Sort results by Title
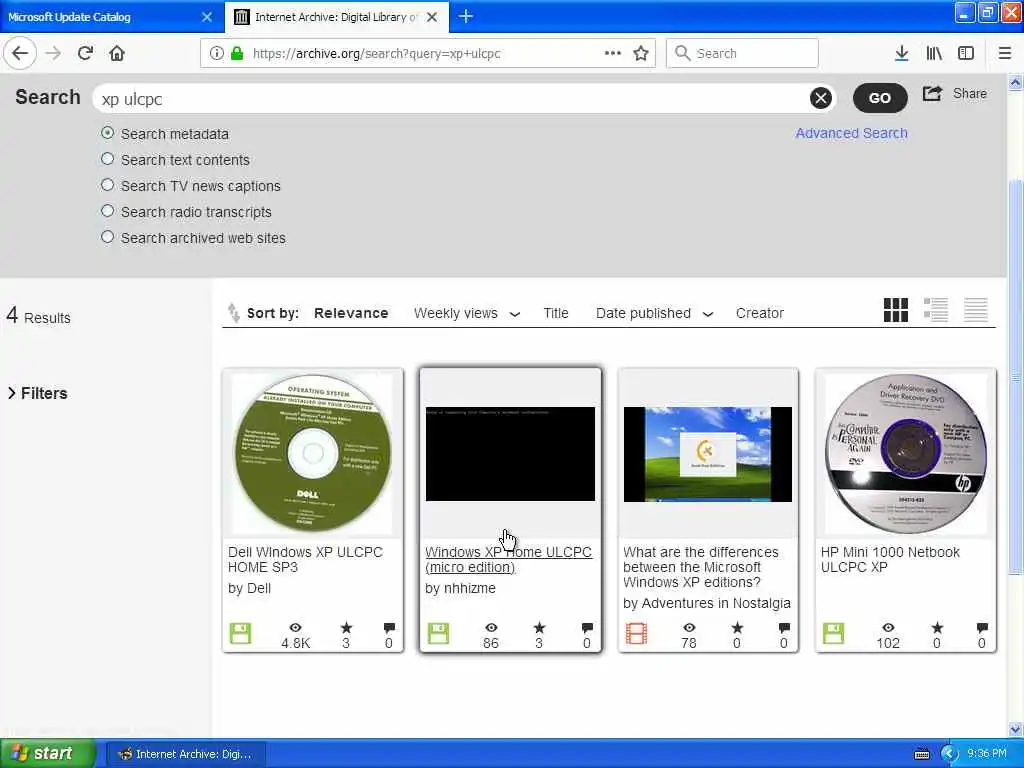Screen dimensions: 1024x768 (x=556, y=313)
